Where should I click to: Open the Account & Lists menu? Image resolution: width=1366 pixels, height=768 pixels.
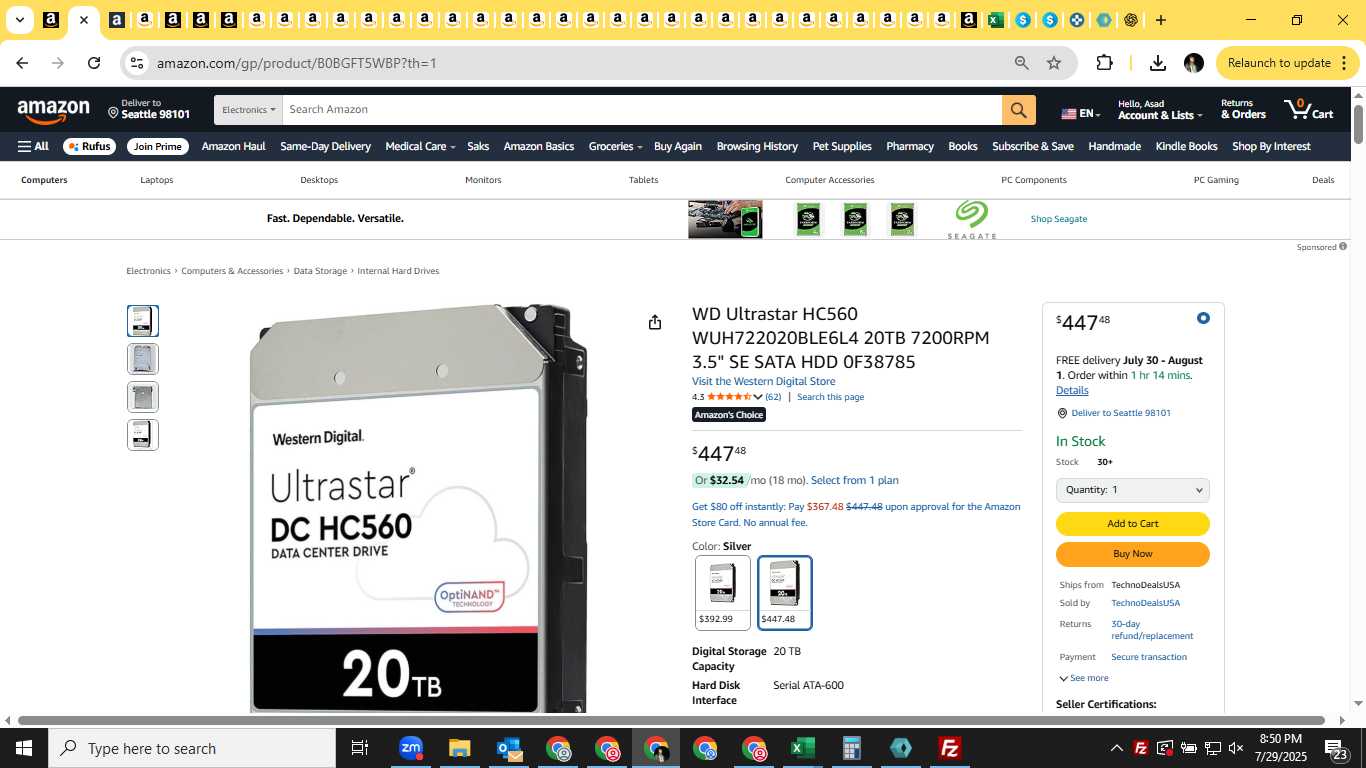1159,109
